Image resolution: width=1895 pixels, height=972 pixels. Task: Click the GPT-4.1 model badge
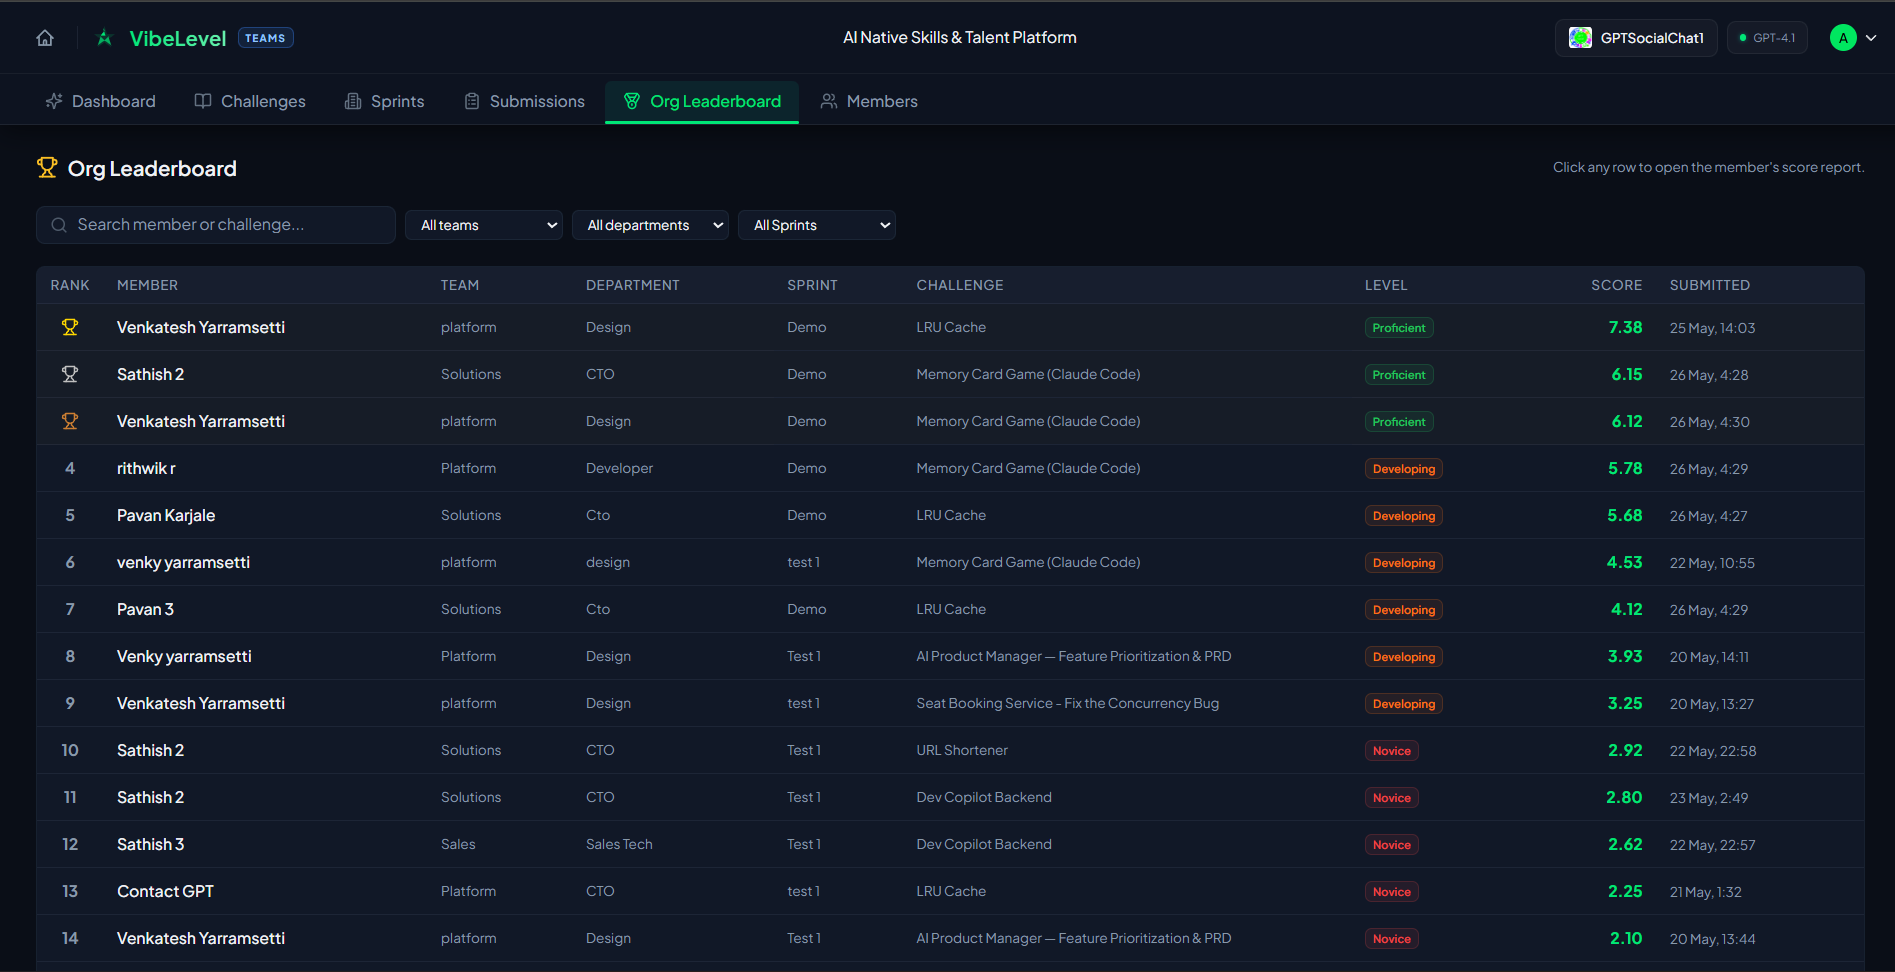[1767, 38]
